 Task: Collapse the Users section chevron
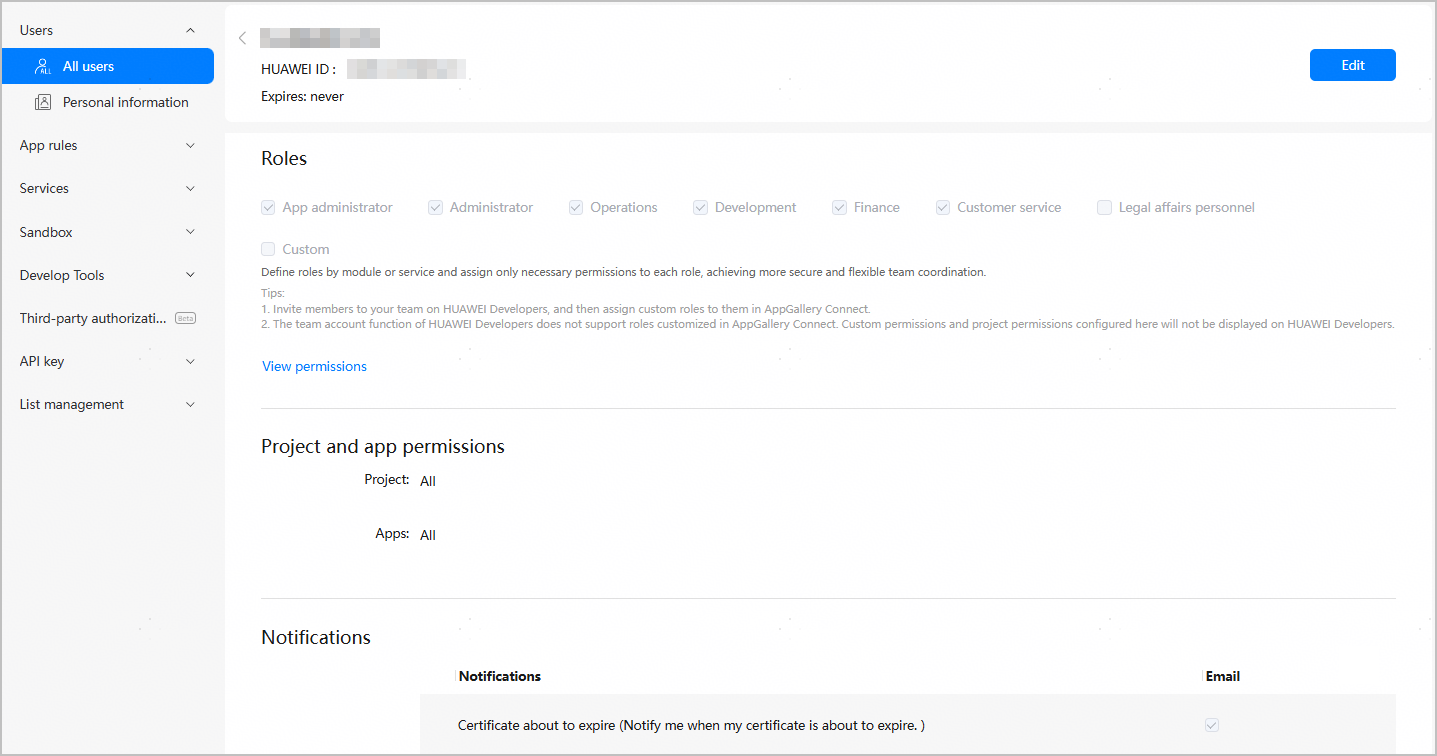point(191,31)
